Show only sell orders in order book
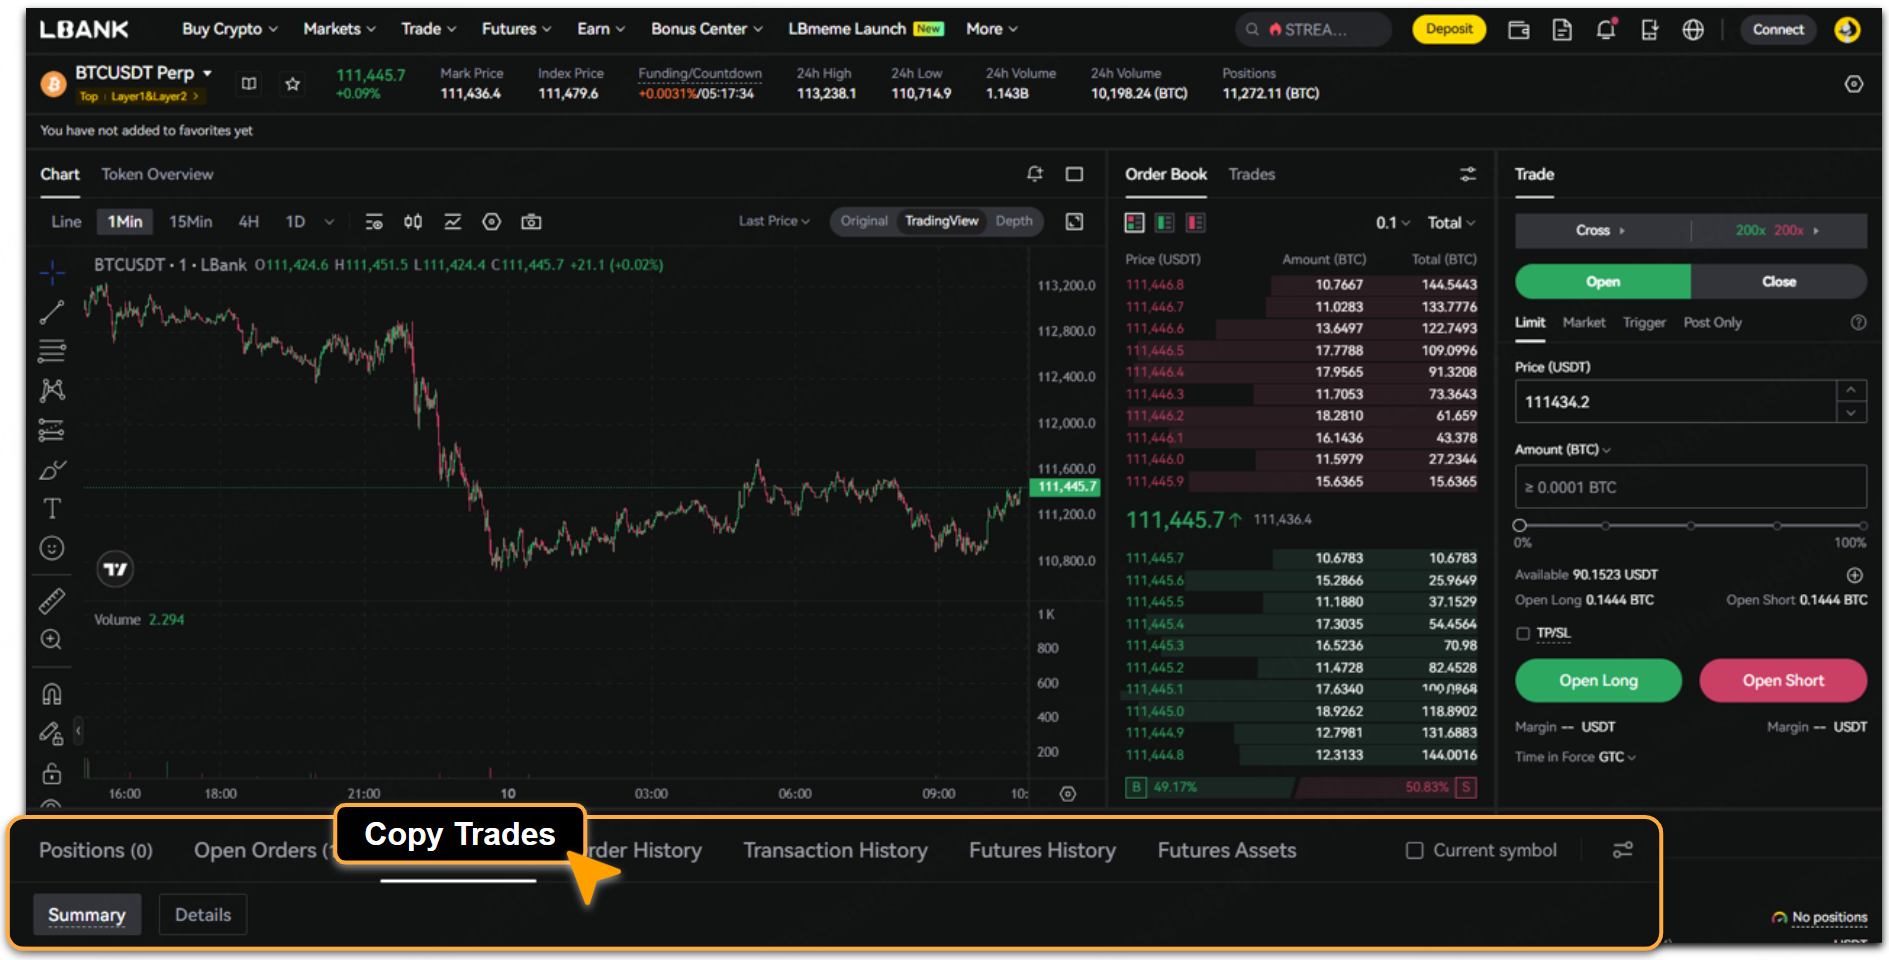 1196,222
